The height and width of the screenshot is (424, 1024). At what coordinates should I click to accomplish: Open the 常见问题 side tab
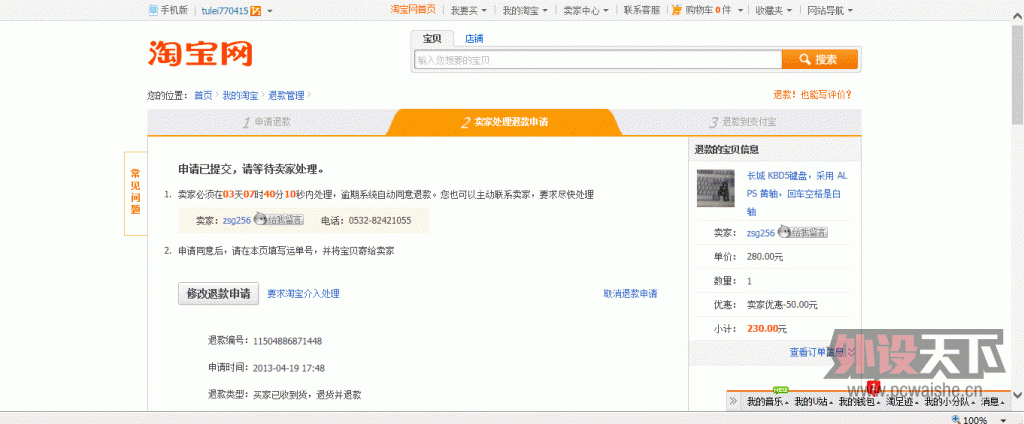point(135,191)
